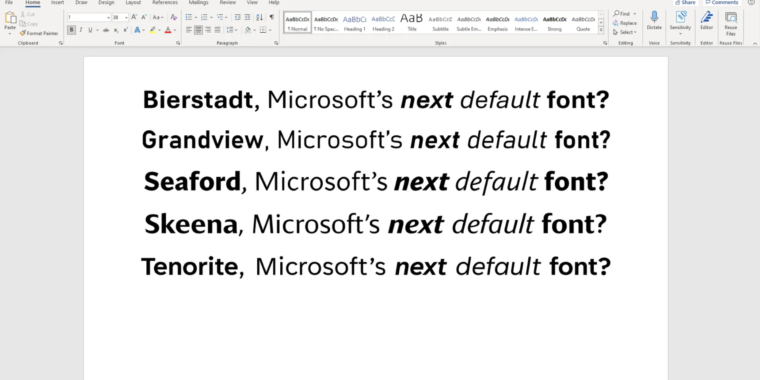Apply the Title style
The height and width of the screenshot is (380, 760).
point(412,22)
